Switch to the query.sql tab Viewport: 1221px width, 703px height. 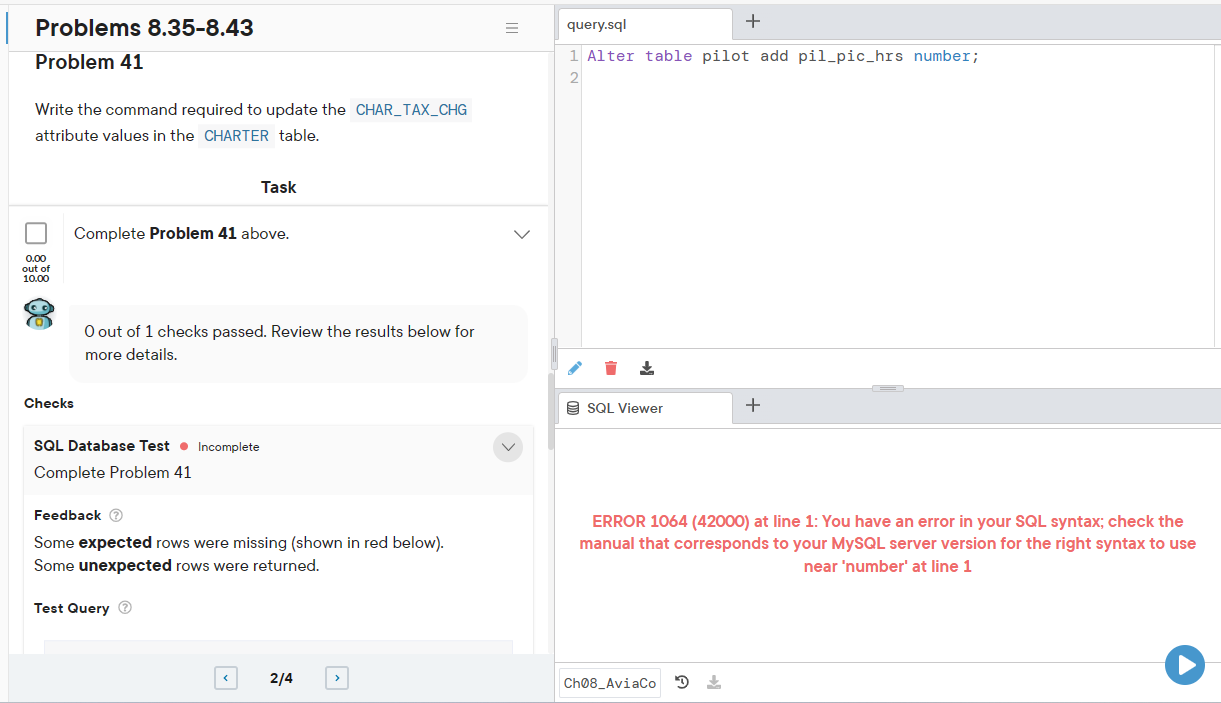[x=644, y=24]
